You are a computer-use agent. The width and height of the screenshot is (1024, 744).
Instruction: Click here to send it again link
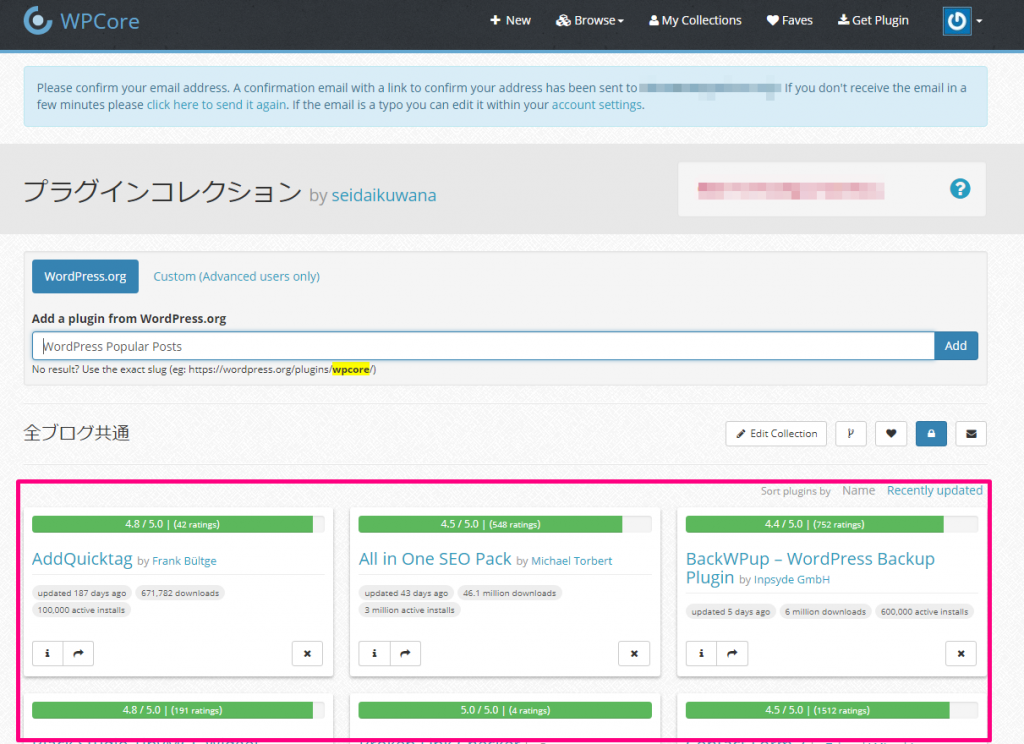[x=216, y=105]
